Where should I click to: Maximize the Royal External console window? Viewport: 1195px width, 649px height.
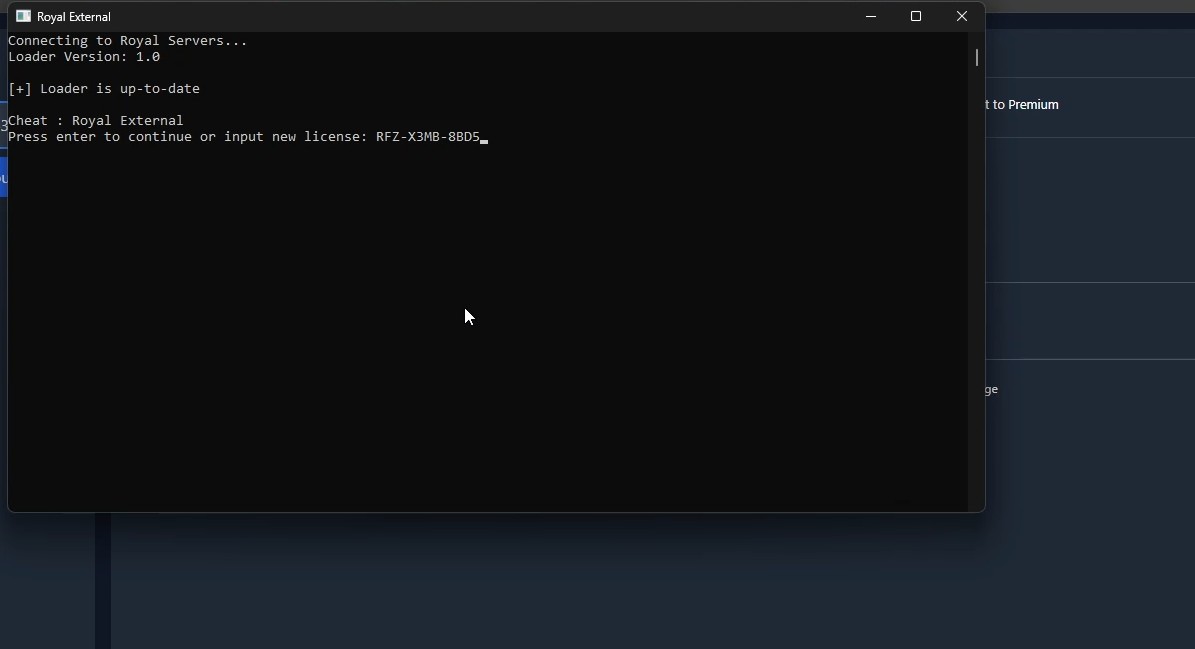(916, 16)
